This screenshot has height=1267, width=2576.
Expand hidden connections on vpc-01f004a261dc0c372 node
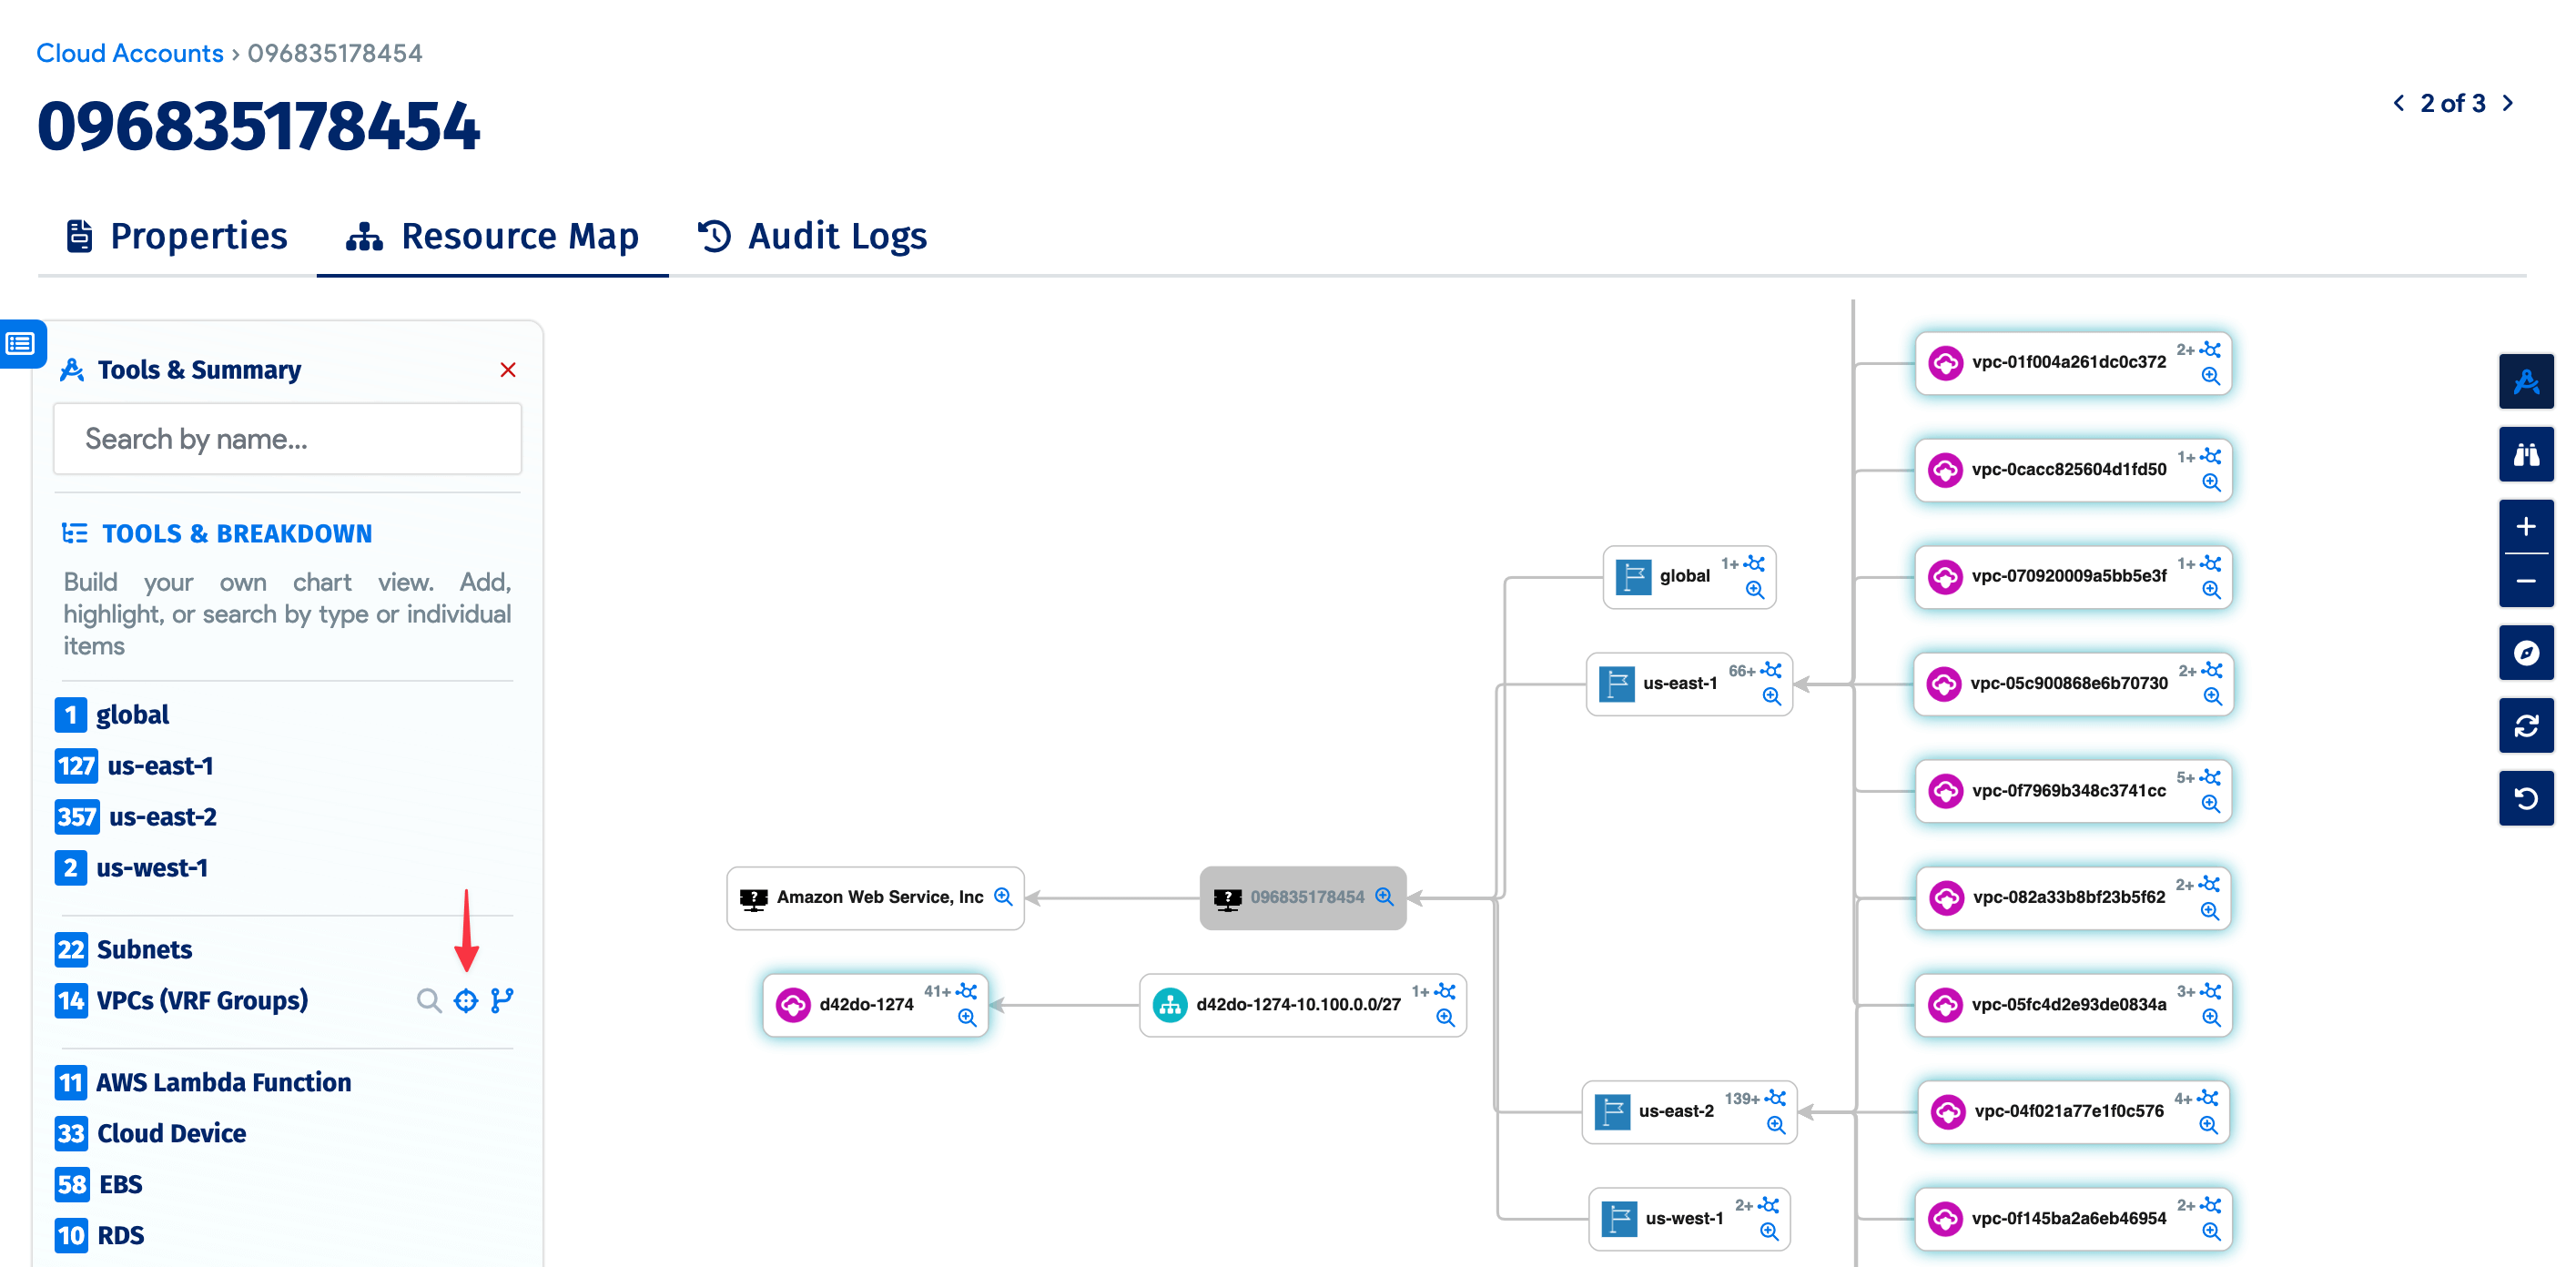pyautogui.click(x=2212, y=351)
